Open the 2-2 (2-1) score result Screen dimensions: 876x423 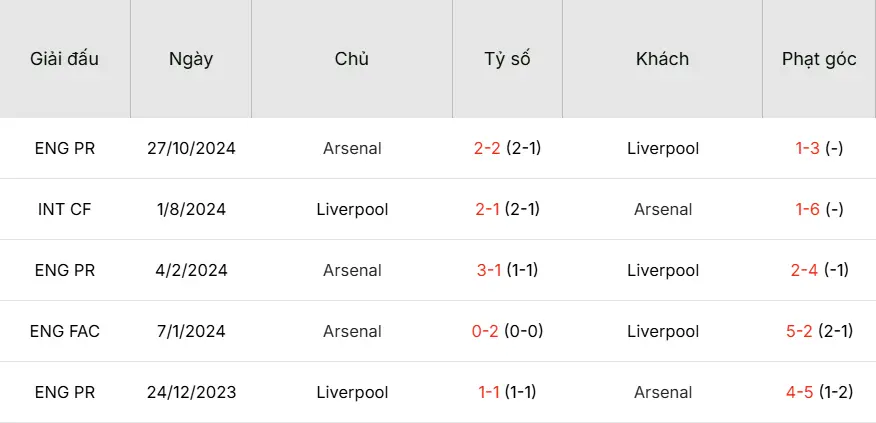point(507,148)
